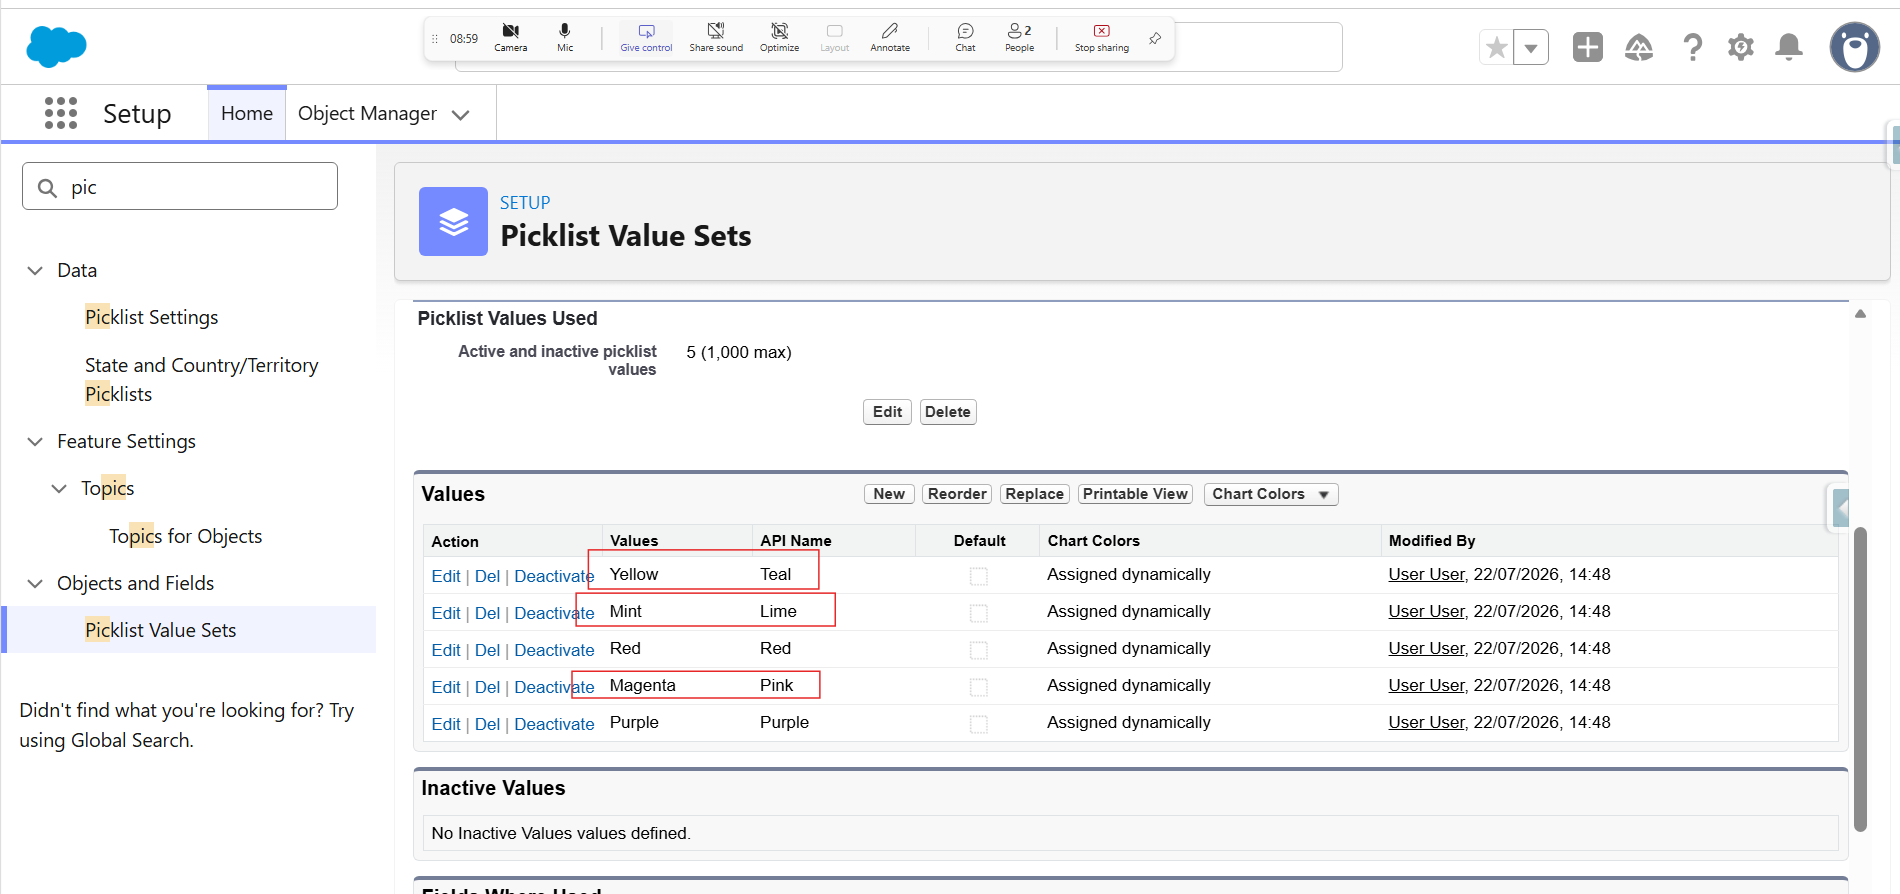Viewport: 1900px width, 894px height.
Task: Open the Chart Colors dropdown
Action: pyautogui.click(x=1270, y=494)
